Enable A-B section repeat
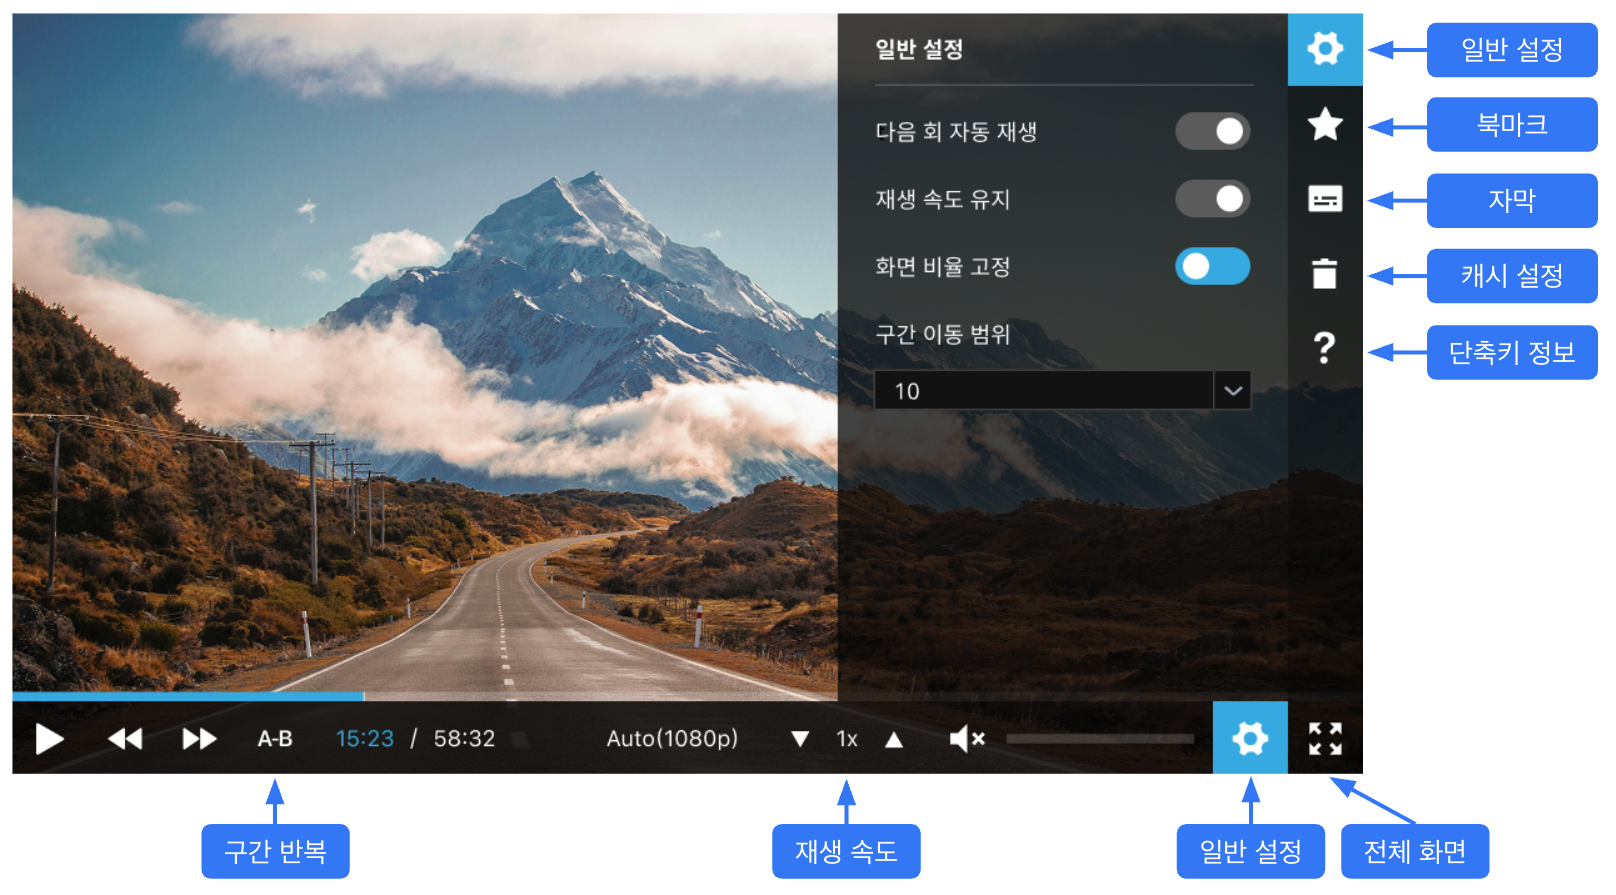The width and height of the screenshot is (1616, 895). point(275,739)
